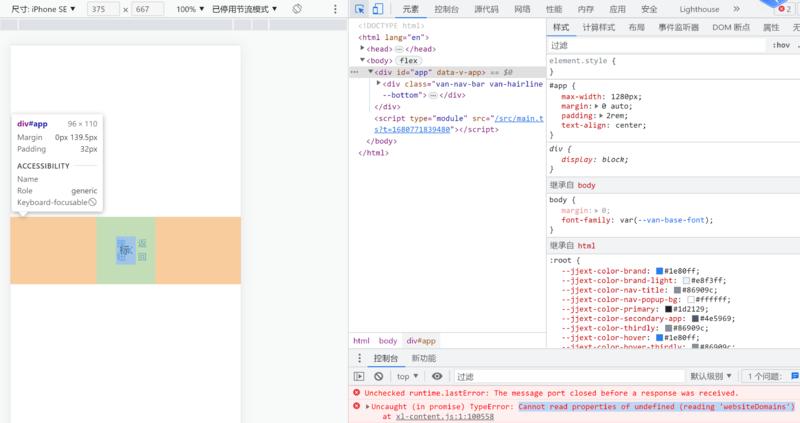800x423 pixels.
Task: Open the error count badge
Action: point(785,9)
